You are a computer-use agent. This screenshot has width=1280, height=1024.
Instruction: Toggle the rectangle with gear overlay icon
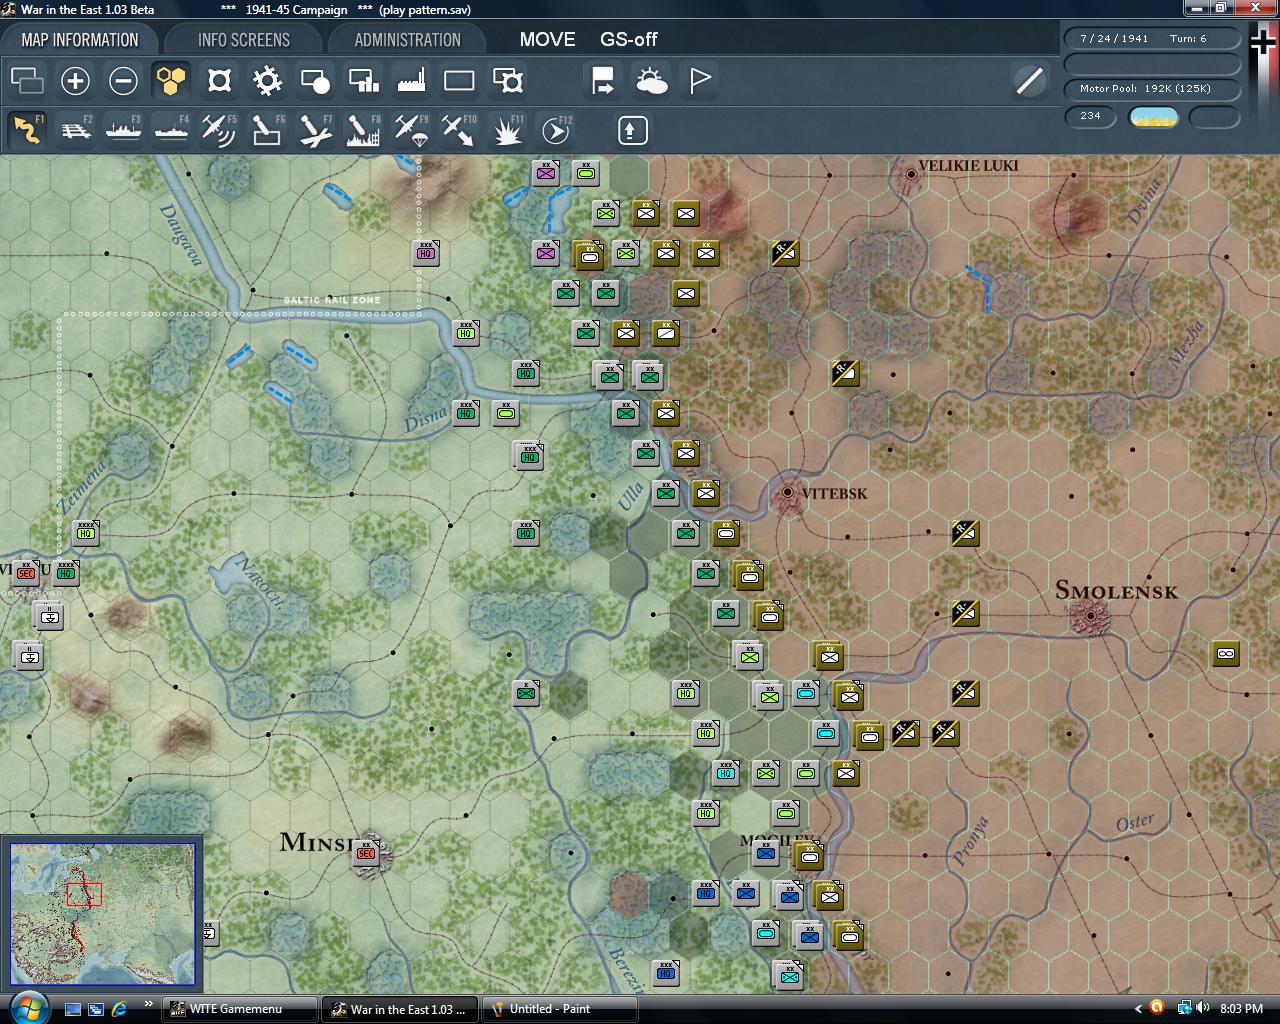pyautogui.click(x=507, y=80)
